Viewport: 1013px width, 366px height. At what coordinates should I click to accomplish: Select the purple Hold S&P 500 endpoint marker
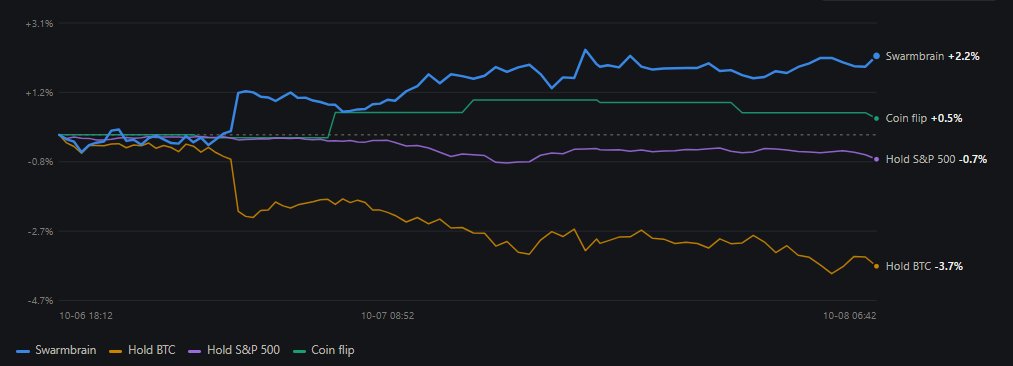[x=876, y=159]
